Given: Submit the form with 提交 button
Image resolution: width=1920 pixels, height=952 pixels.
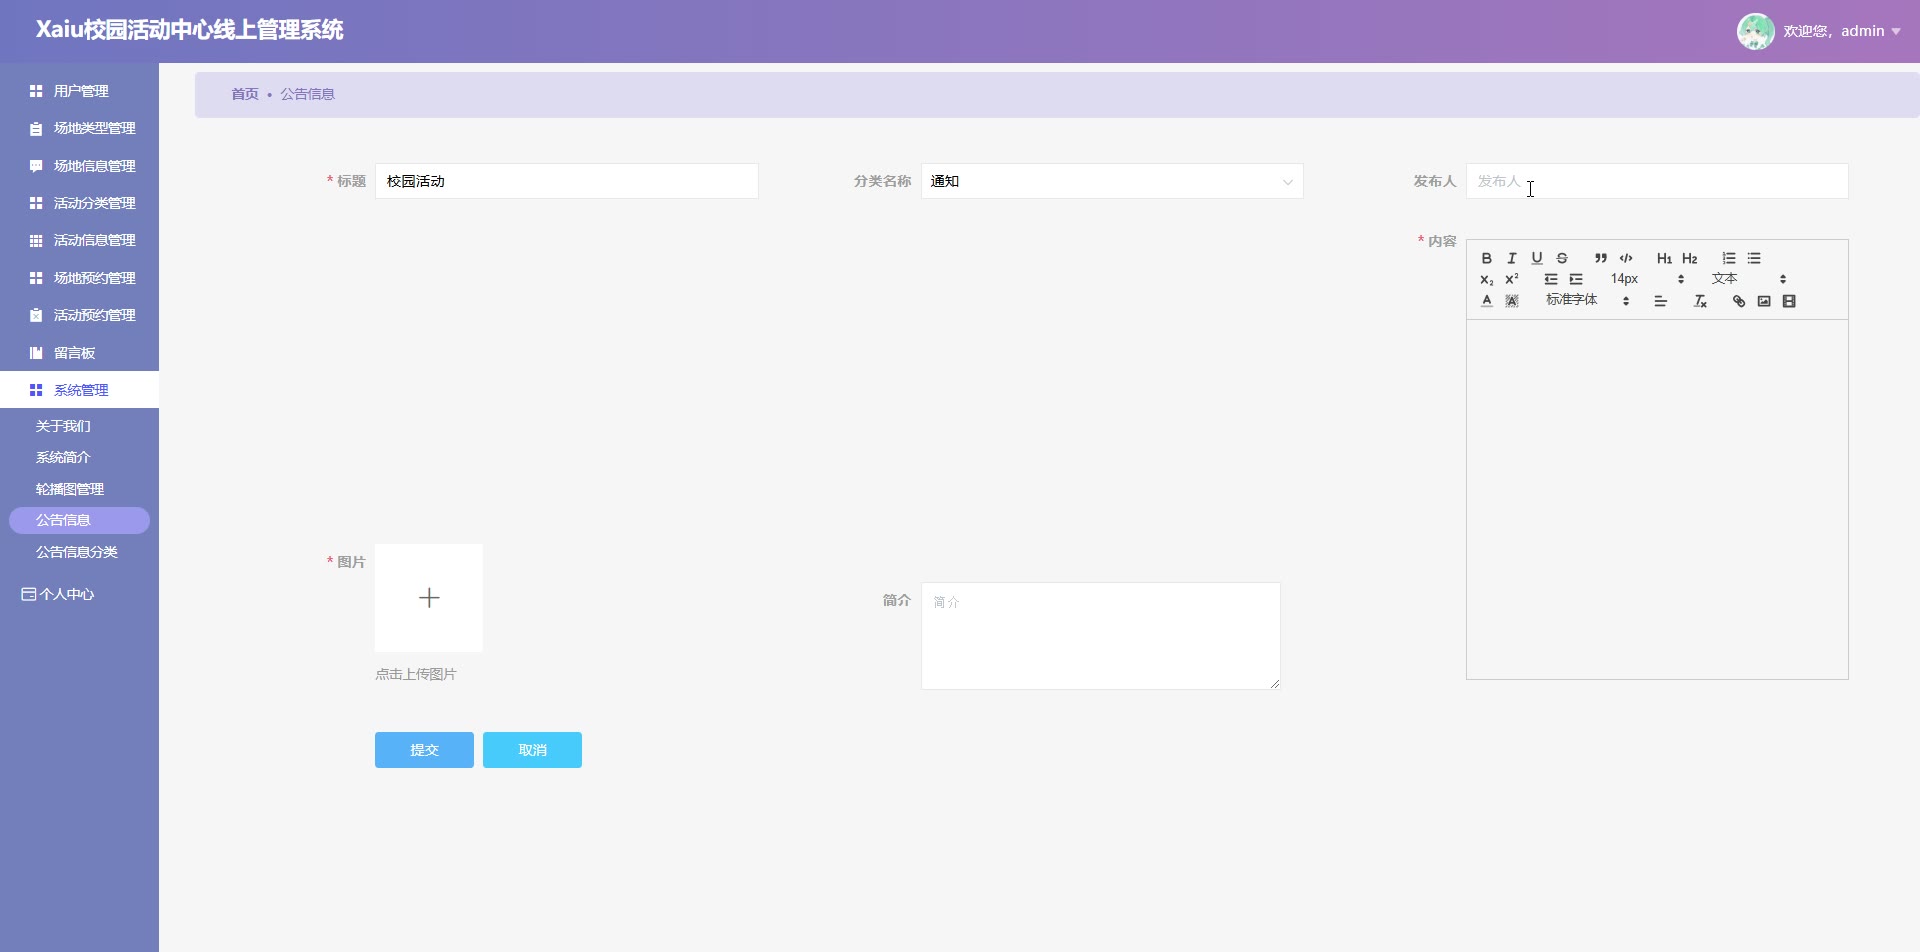Looking at the screenshot, I should point(424,750).
